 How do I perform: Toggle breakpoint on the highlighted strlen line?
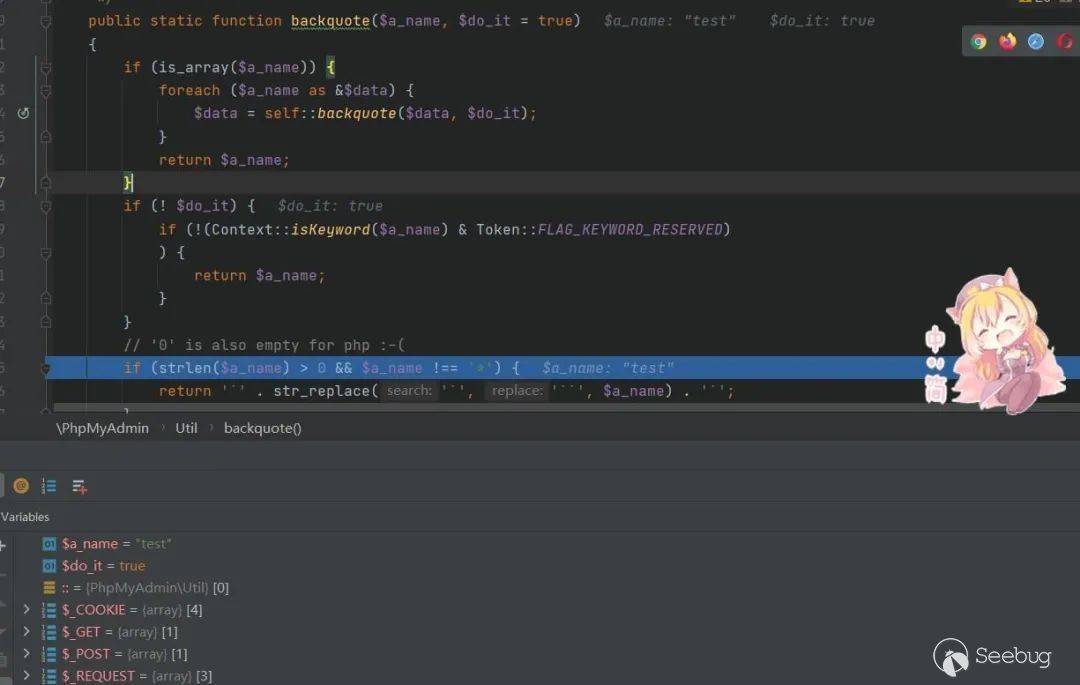20,368
